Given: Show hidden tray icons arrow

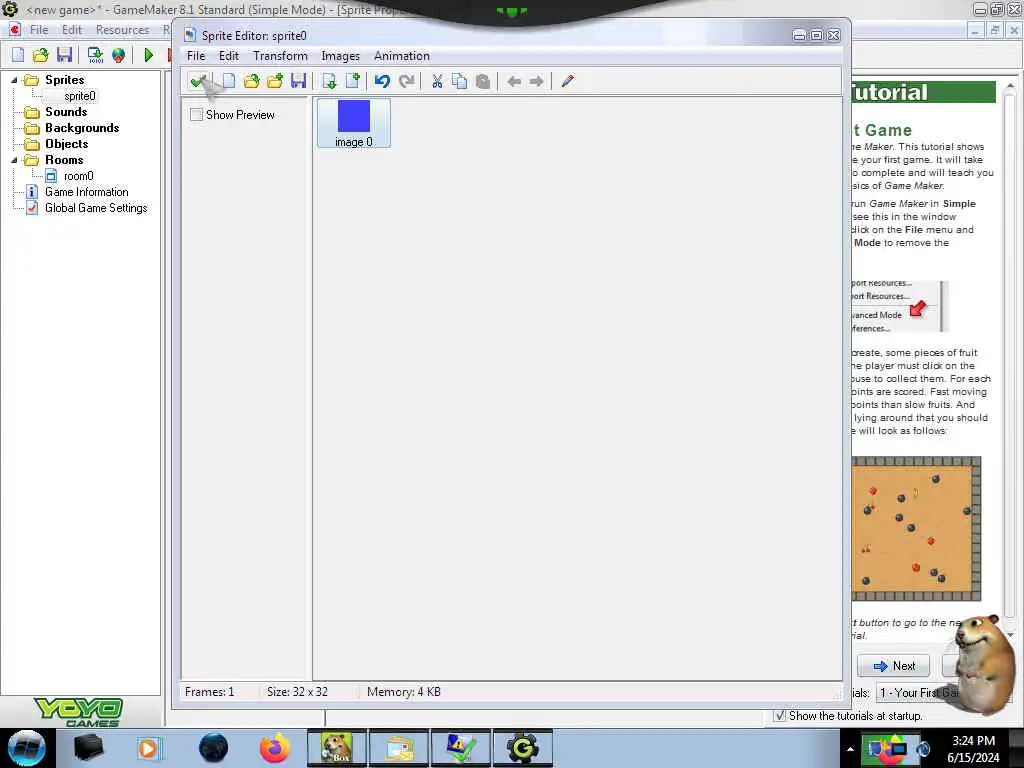Looking at the screenshot, I should pyautogui.click(x=850, y=748).
